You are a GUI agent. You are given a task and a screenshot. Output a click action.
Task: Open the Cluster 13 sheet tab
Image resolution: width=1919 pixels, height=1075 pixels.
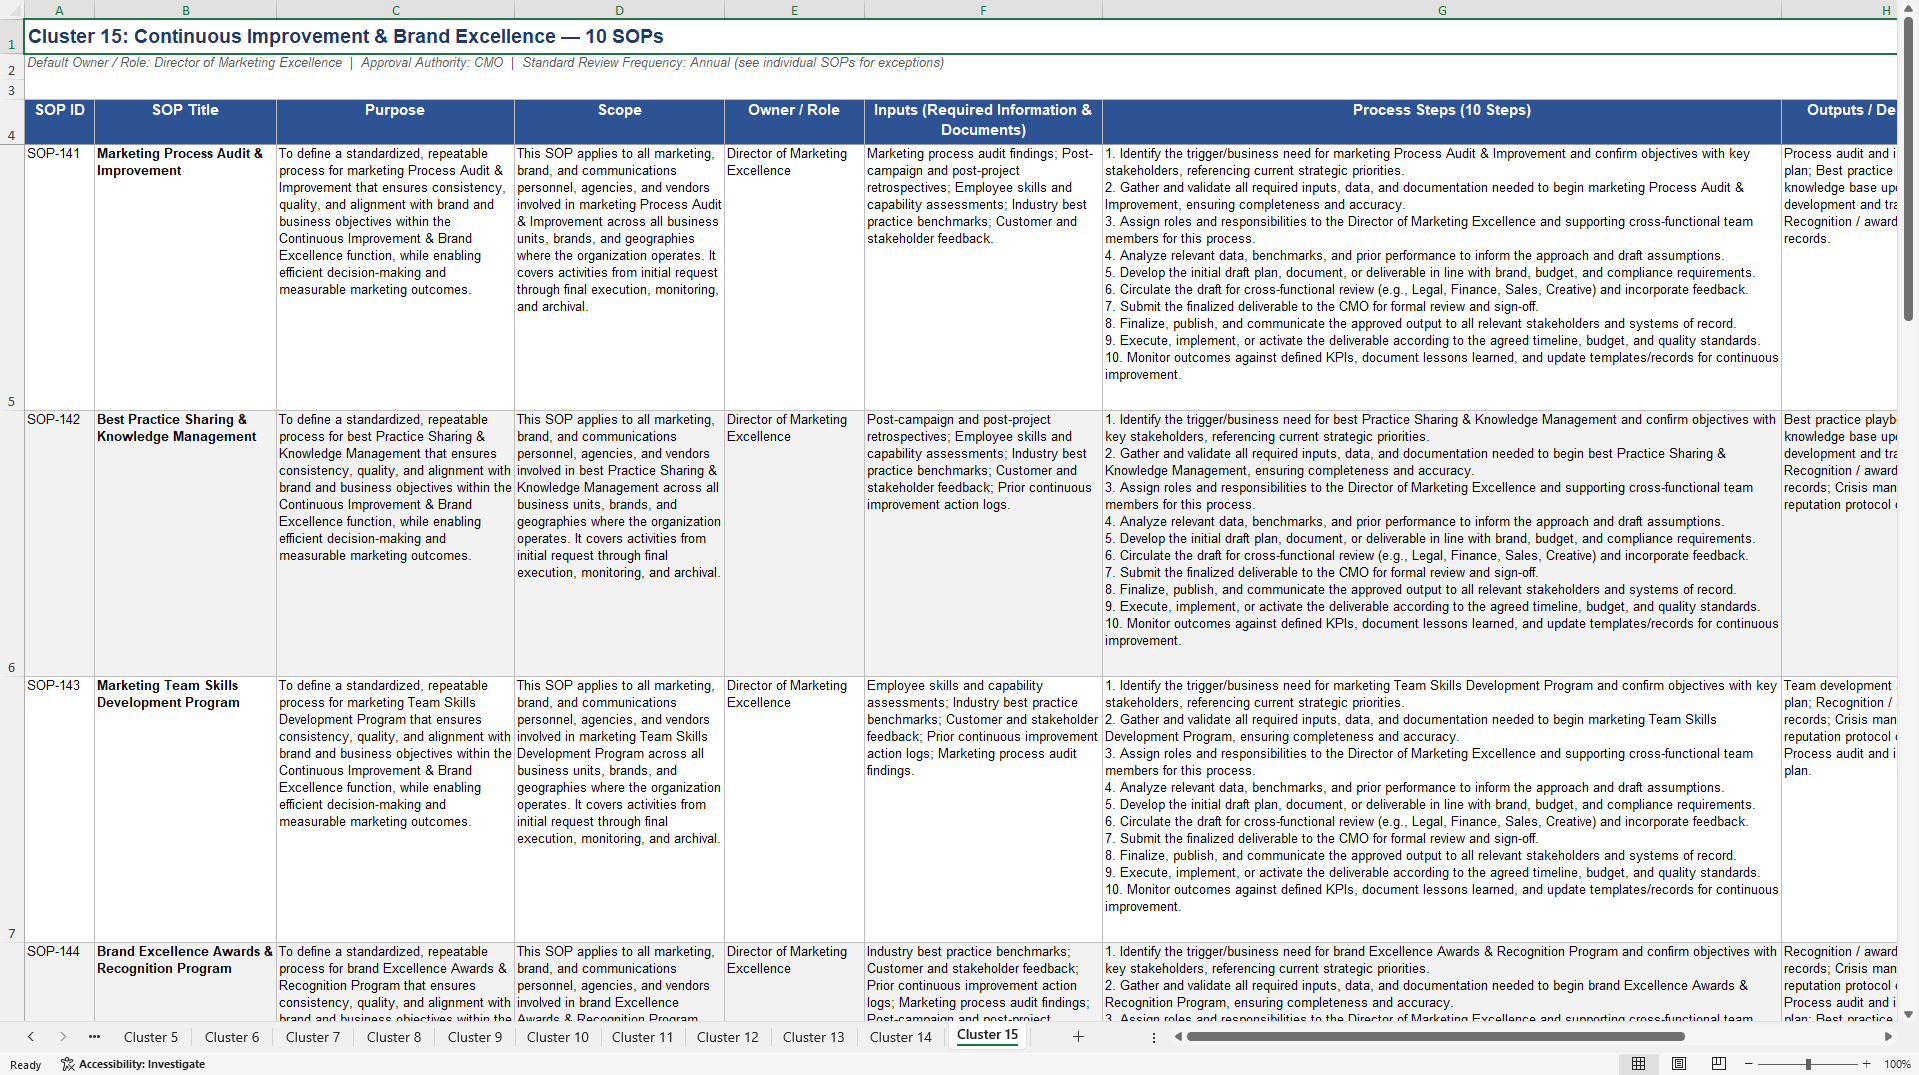(x=814, y=1037)
